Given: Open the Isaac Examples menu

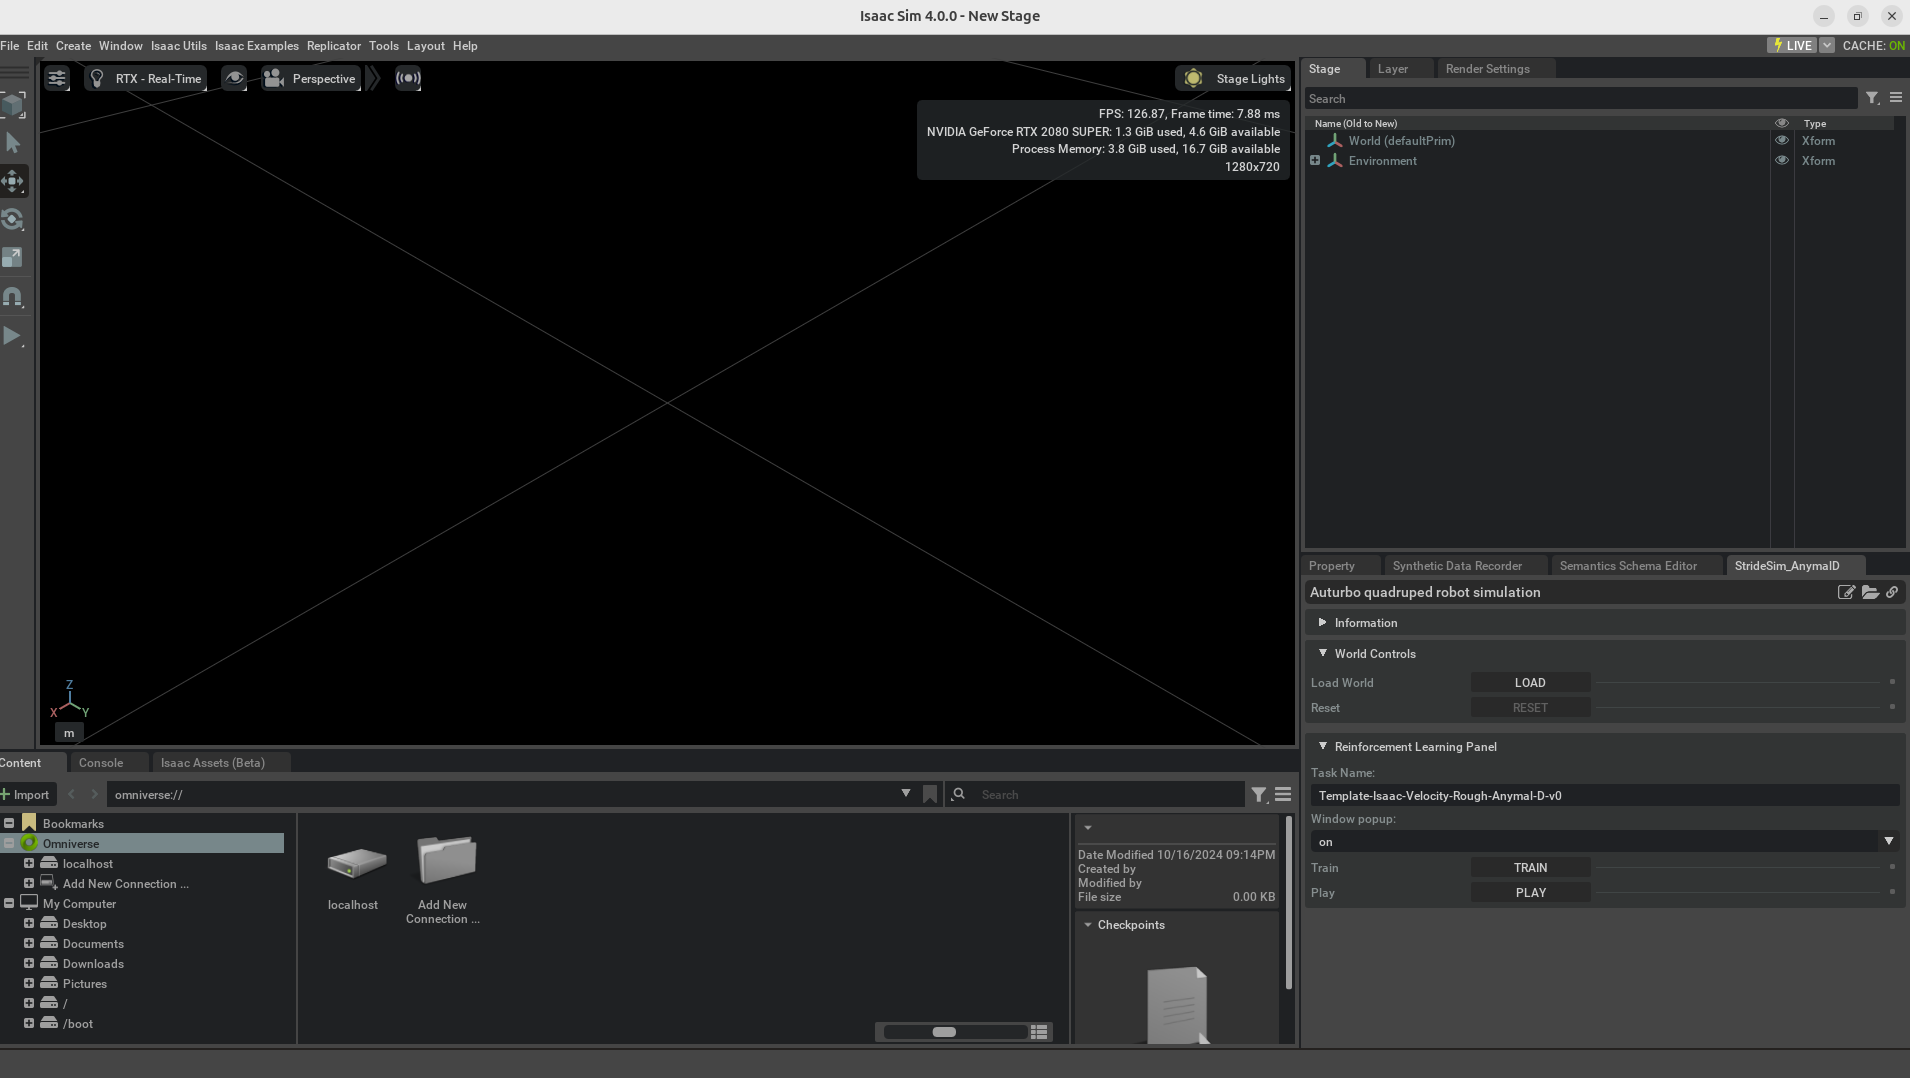Looking at the screenshot, I should tap(256, 46).
